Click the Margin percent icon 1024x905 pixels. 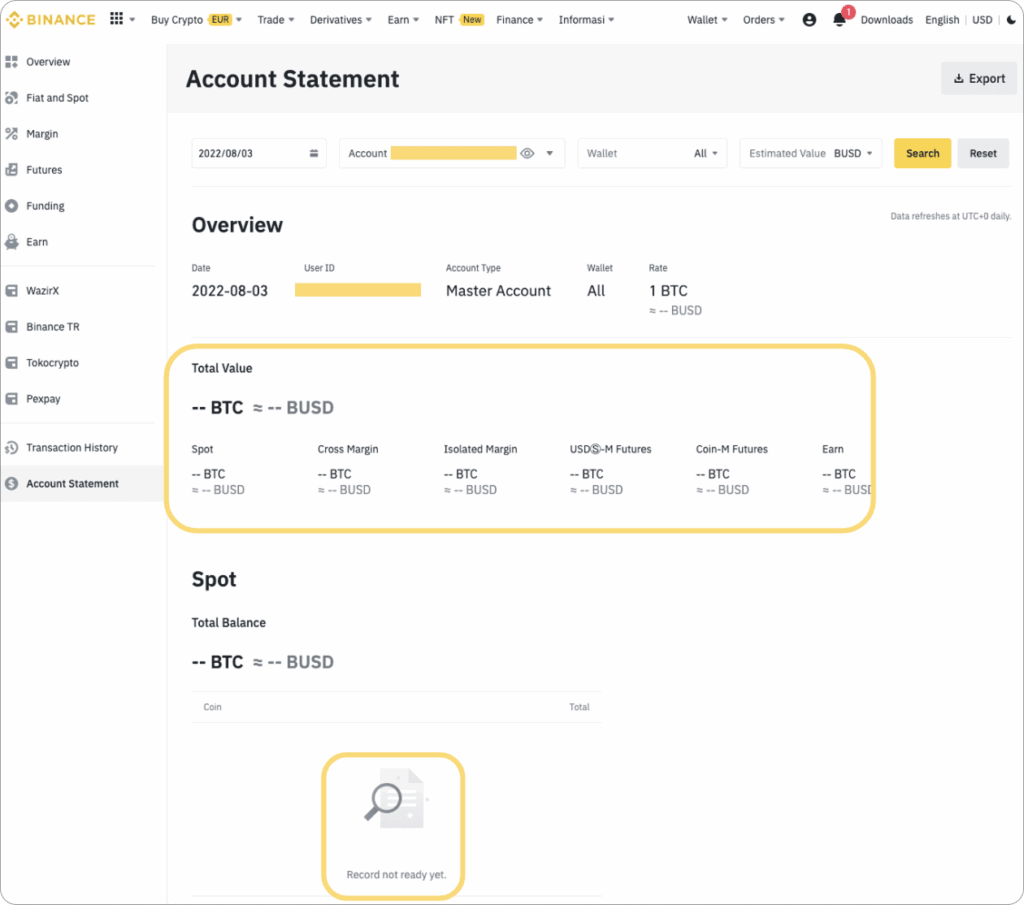pyautogui.click(x=11, y=134)
